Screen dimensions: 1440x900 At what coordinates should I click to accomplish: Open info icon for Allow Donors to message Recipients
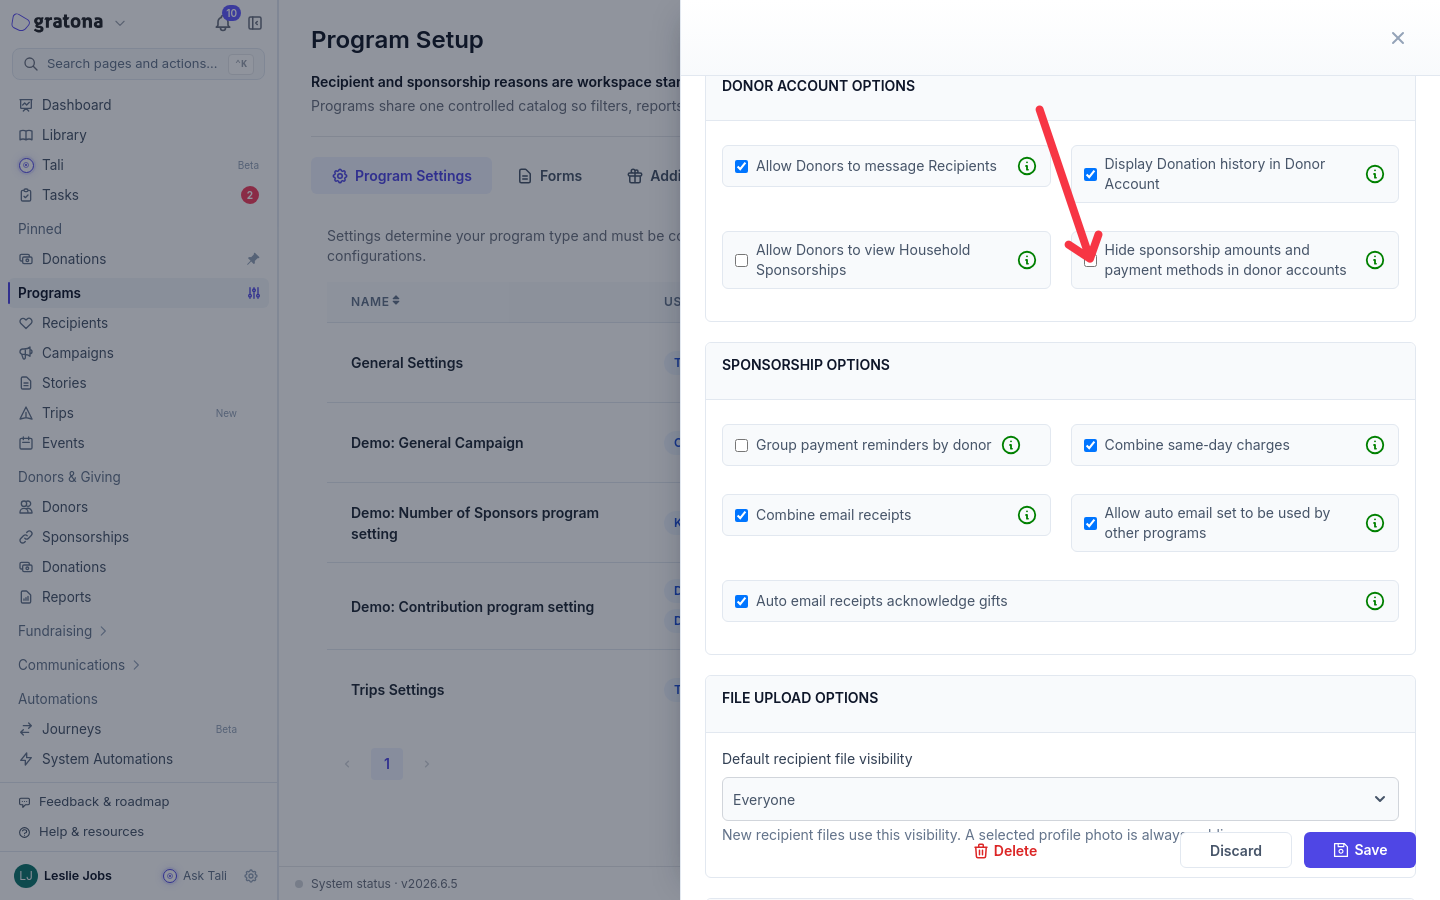tap(1027, 166)
